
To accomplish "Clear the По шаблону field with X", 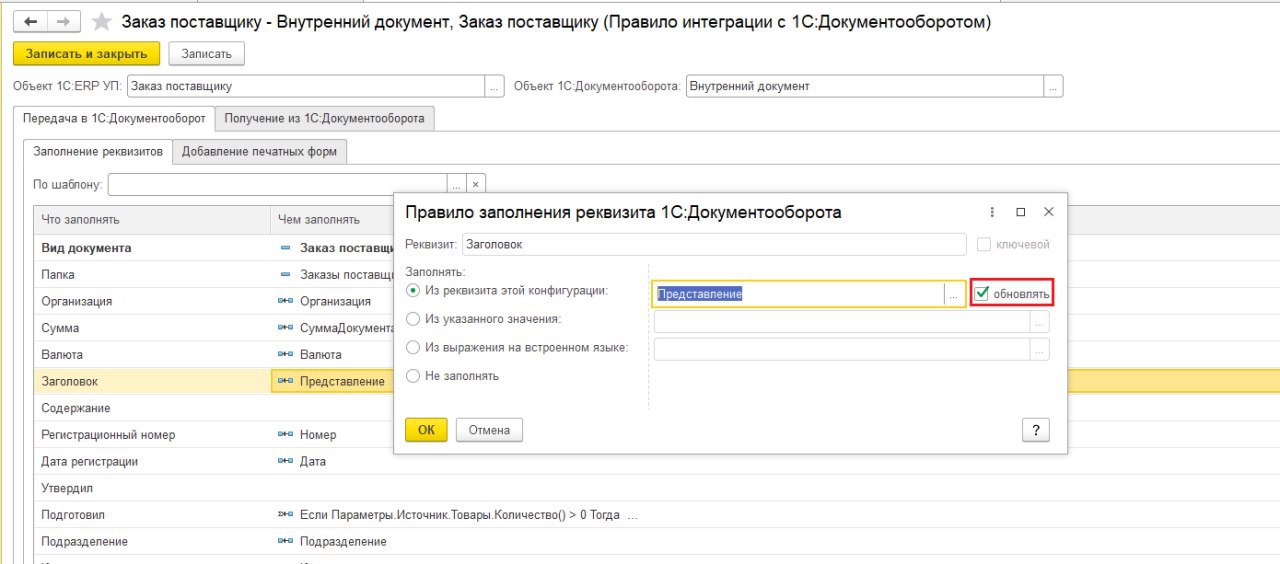I will [476, 185].
